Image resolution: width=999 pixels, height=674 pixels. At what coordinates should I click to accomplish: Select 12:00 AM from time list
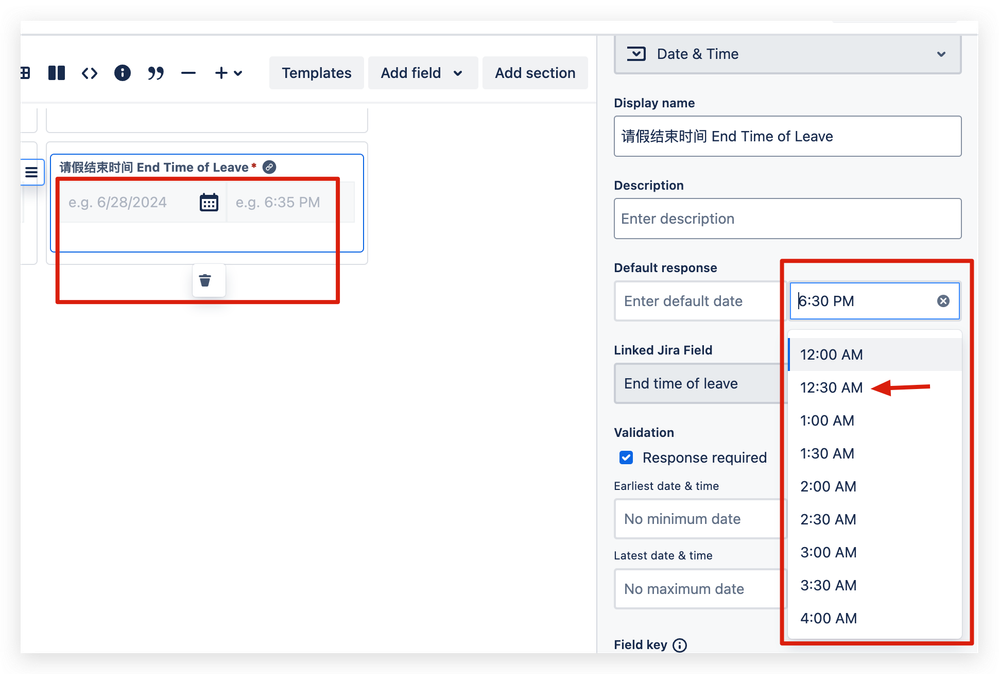[875, 355]
